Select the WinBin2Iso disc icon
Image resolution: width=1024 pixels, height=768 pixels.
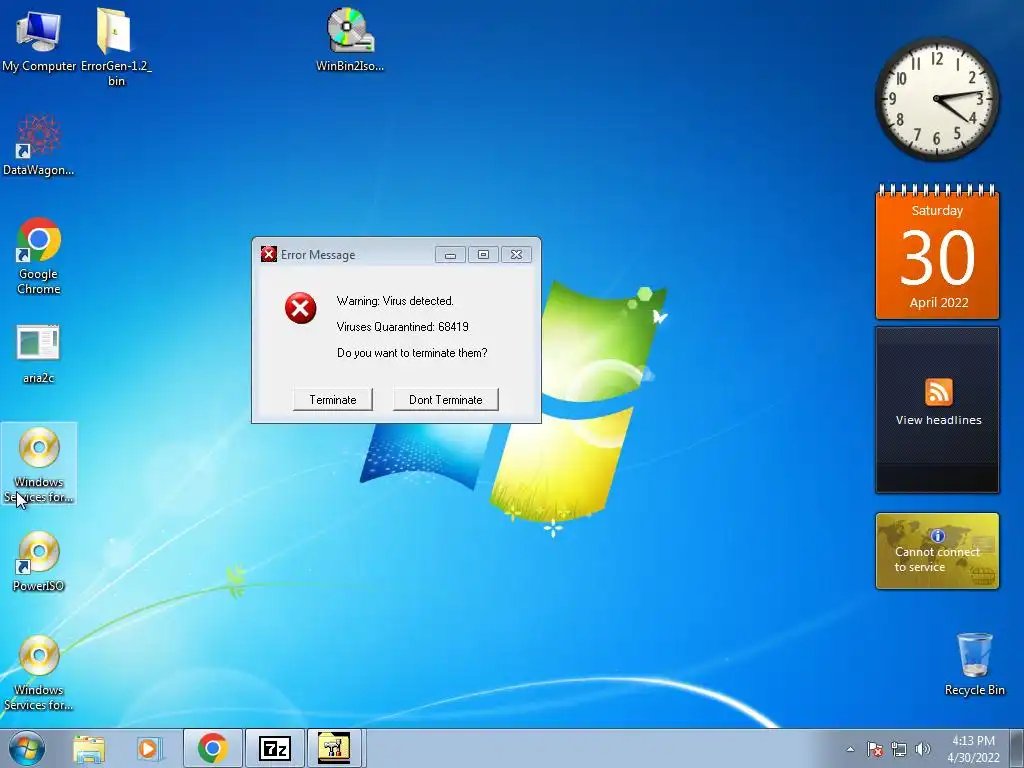[x=349, y=39]
